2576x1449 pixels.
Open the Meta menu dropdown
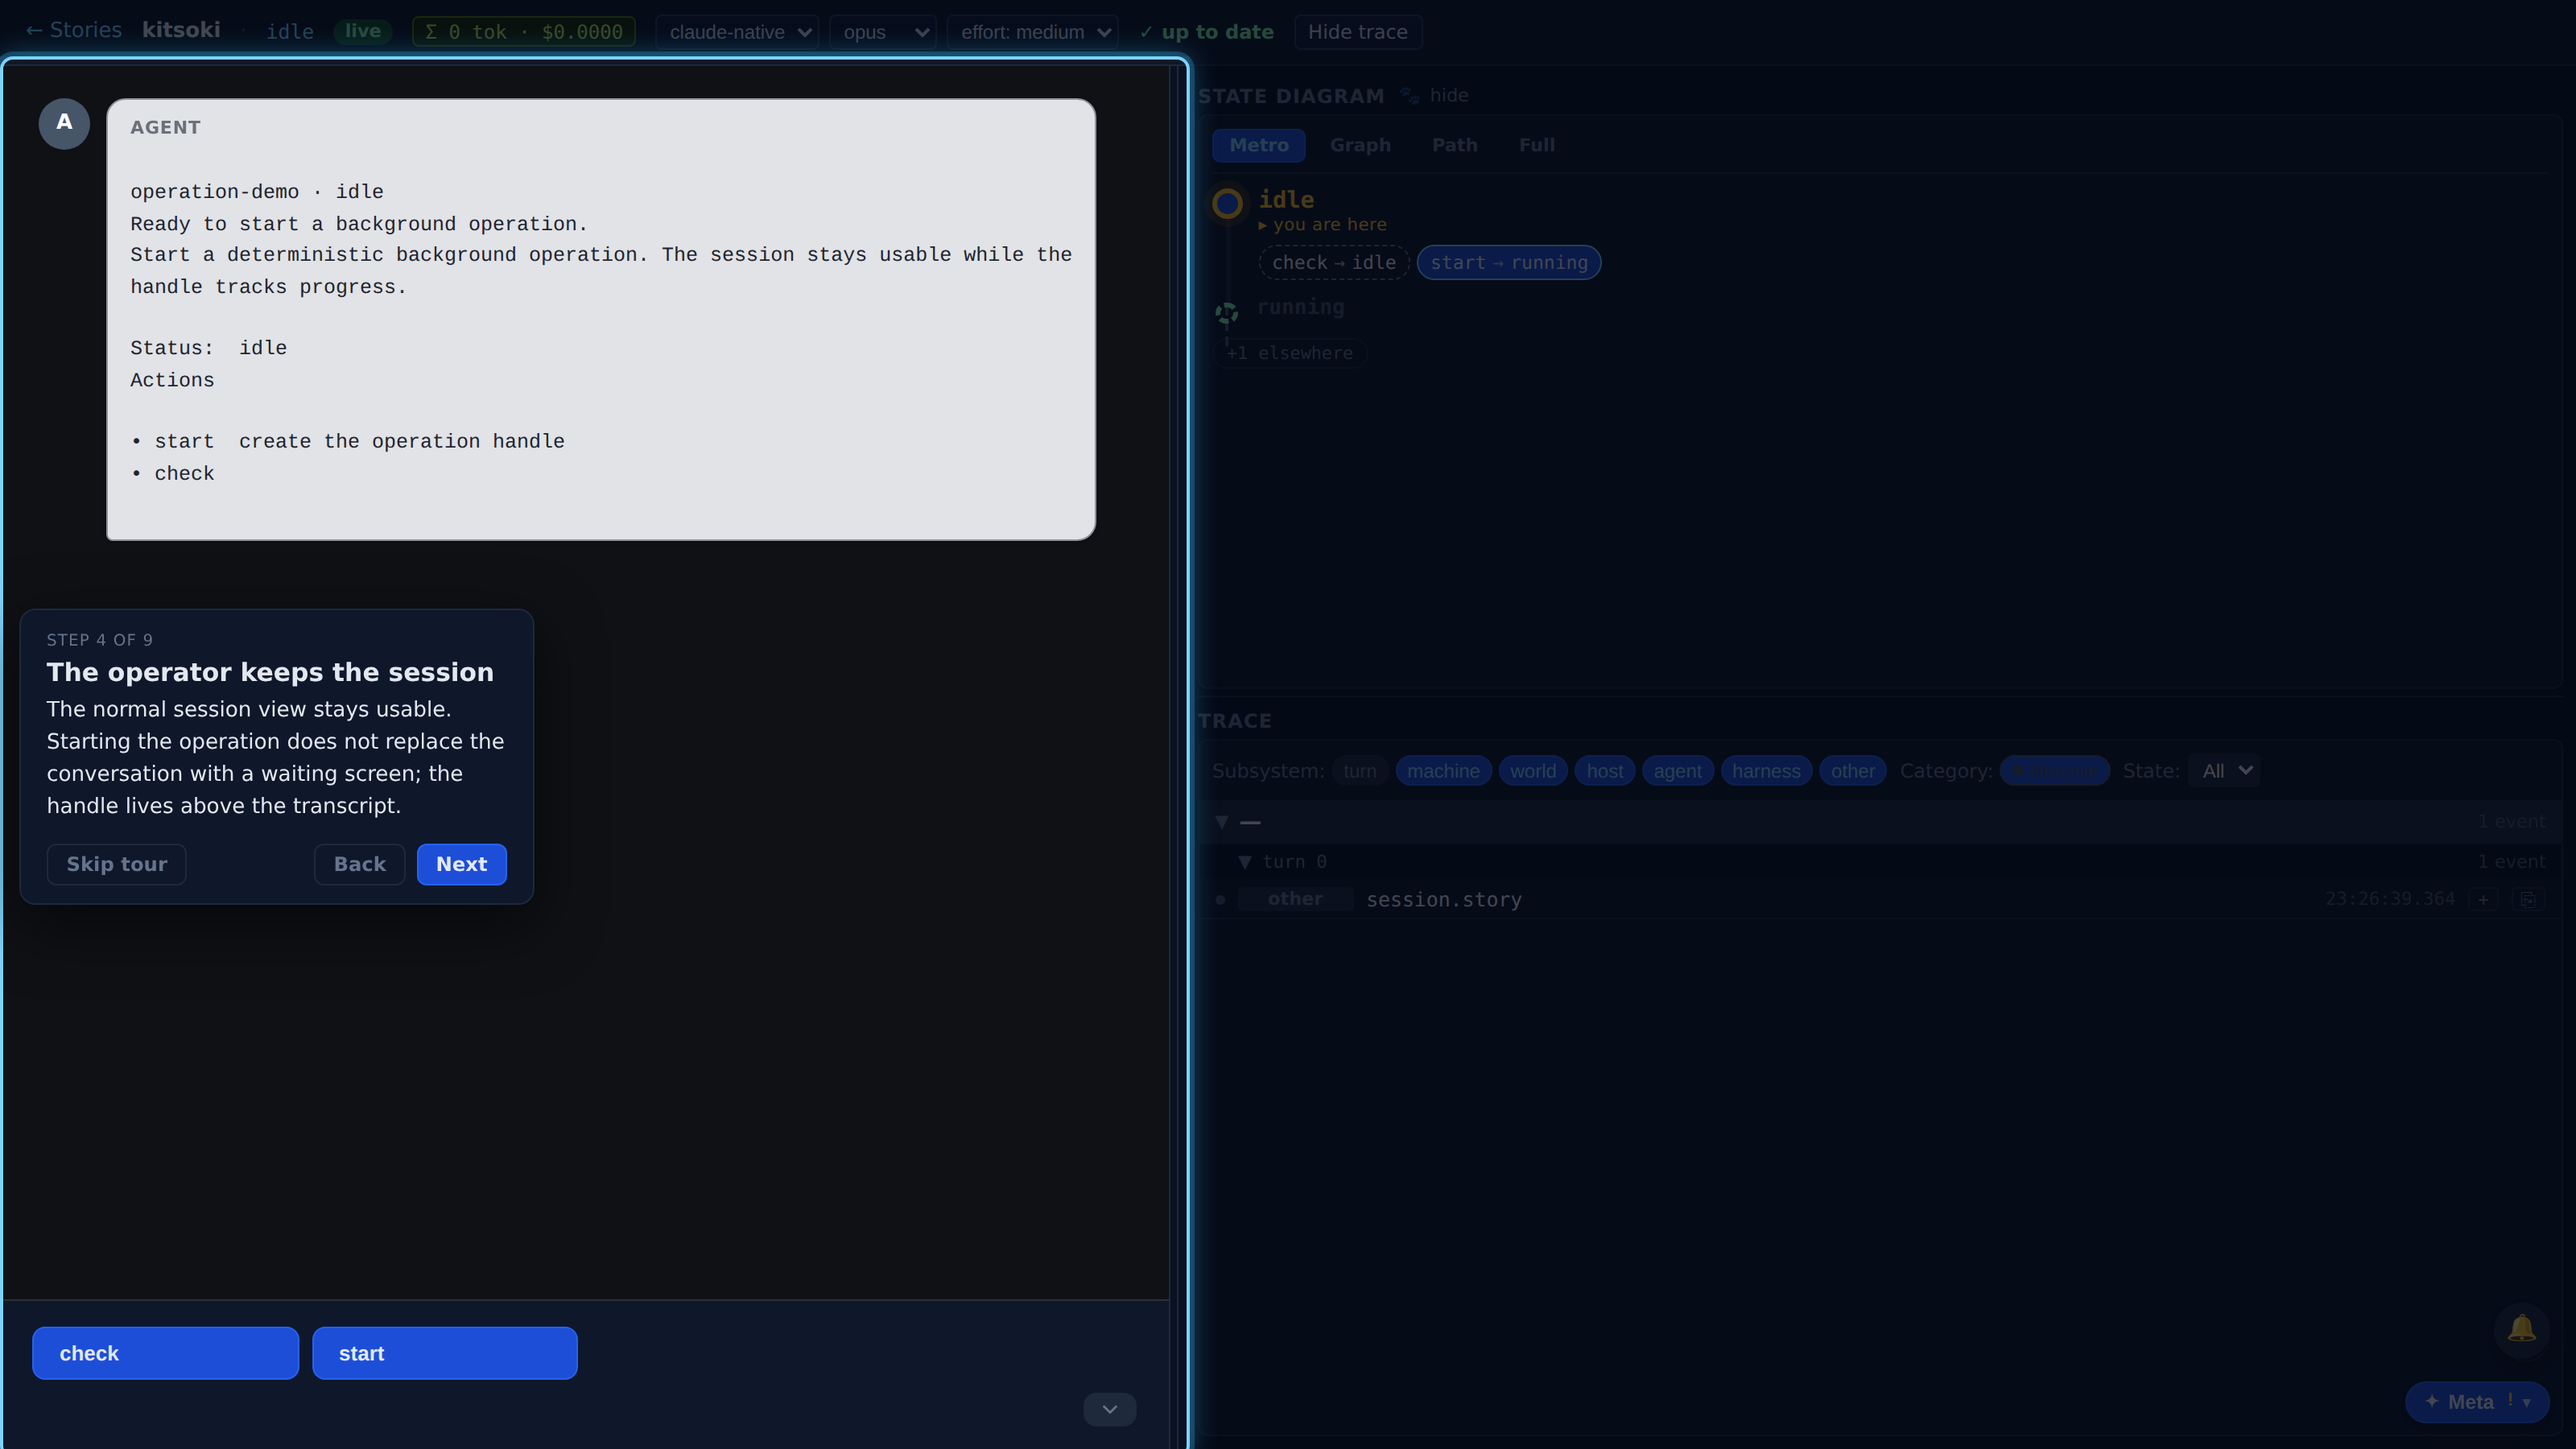pos(2477,1402)
